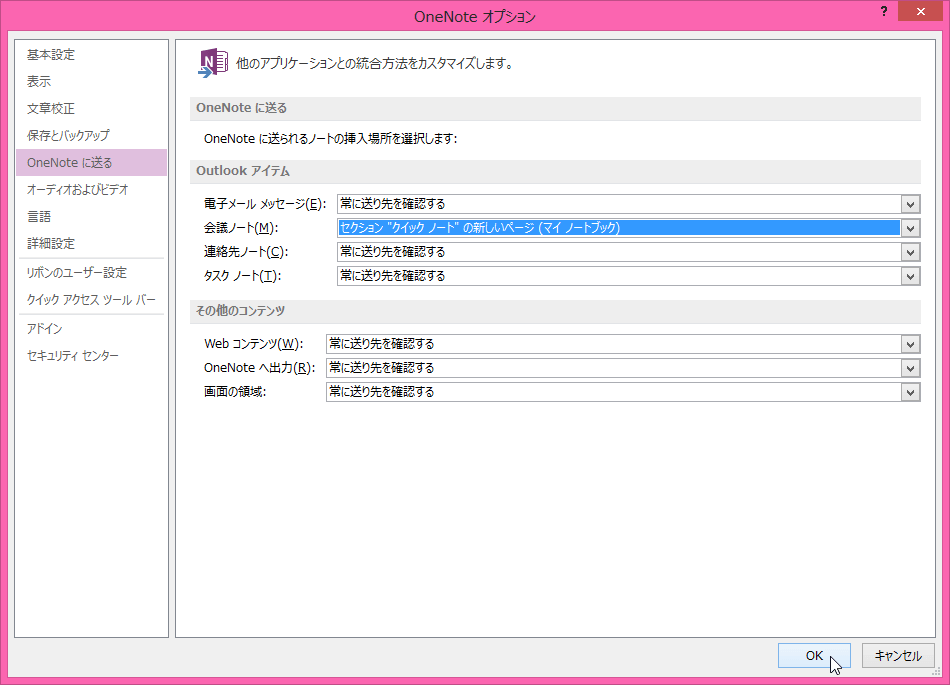Confirm settings with the OK button

pyautogui.click(x=814, y=655)
